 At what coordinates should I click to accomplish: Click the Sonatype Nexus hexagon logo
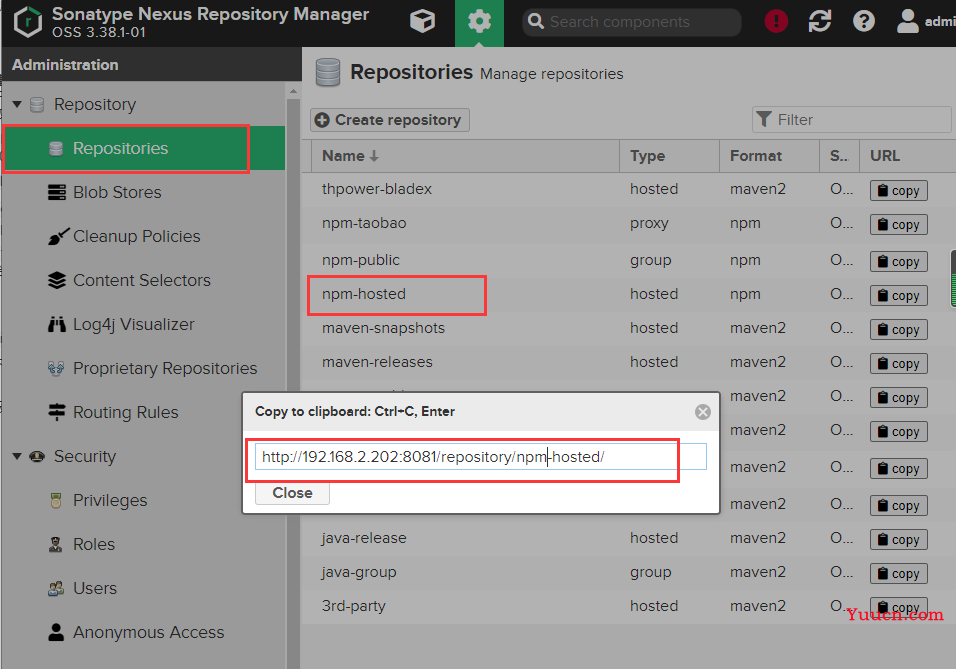(x=28, y=22)
